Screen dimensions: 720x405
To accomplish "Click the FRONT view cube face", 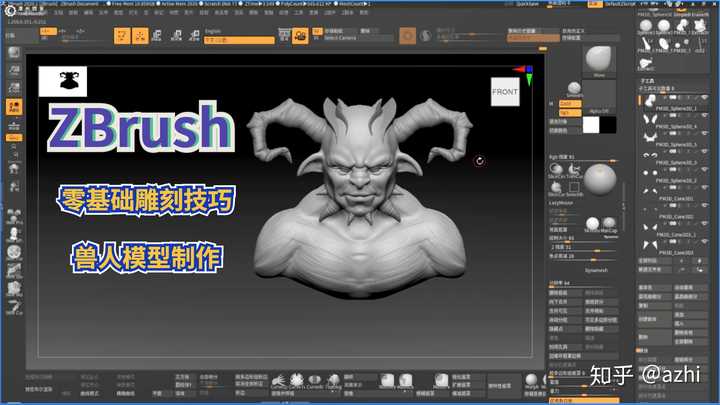I will click(505, 91).
